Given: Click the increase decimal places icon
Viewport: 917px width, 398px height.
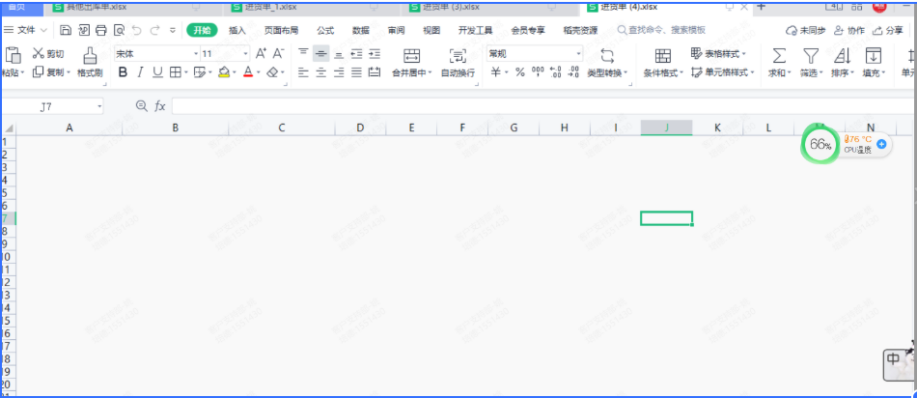Looking at the screenshot, I should click(x=556, y=72).
